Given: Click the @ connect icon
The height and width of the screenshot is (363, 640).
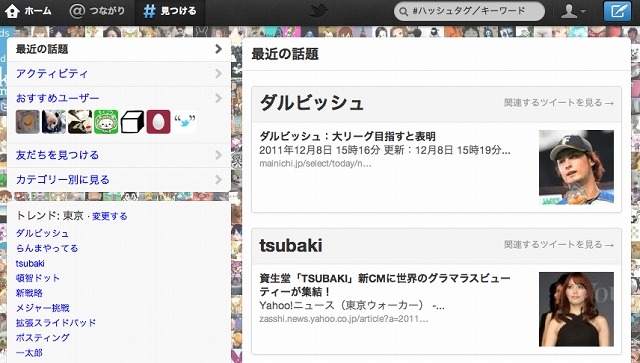Looking at the screenshot, I should coord(77,11).
